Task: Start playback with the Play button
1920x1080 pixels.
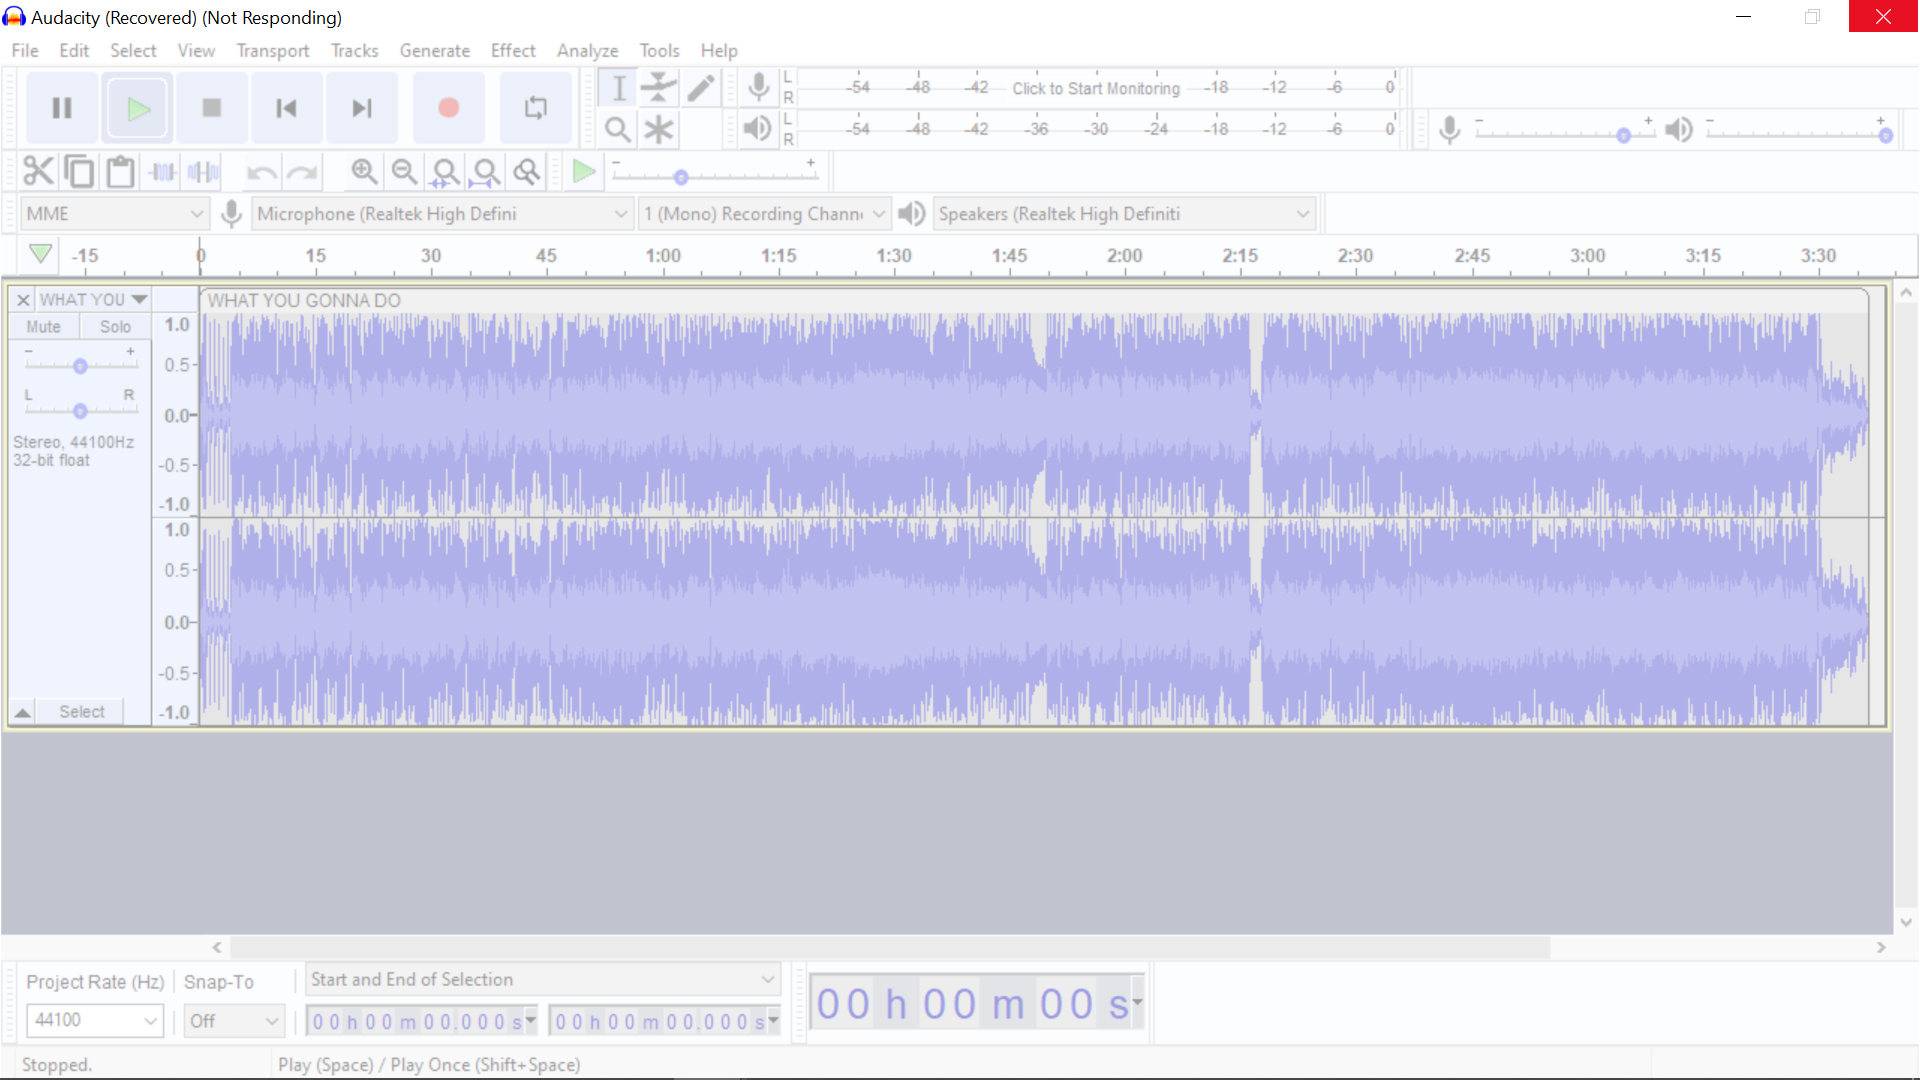Action: [x=138, y=108]
